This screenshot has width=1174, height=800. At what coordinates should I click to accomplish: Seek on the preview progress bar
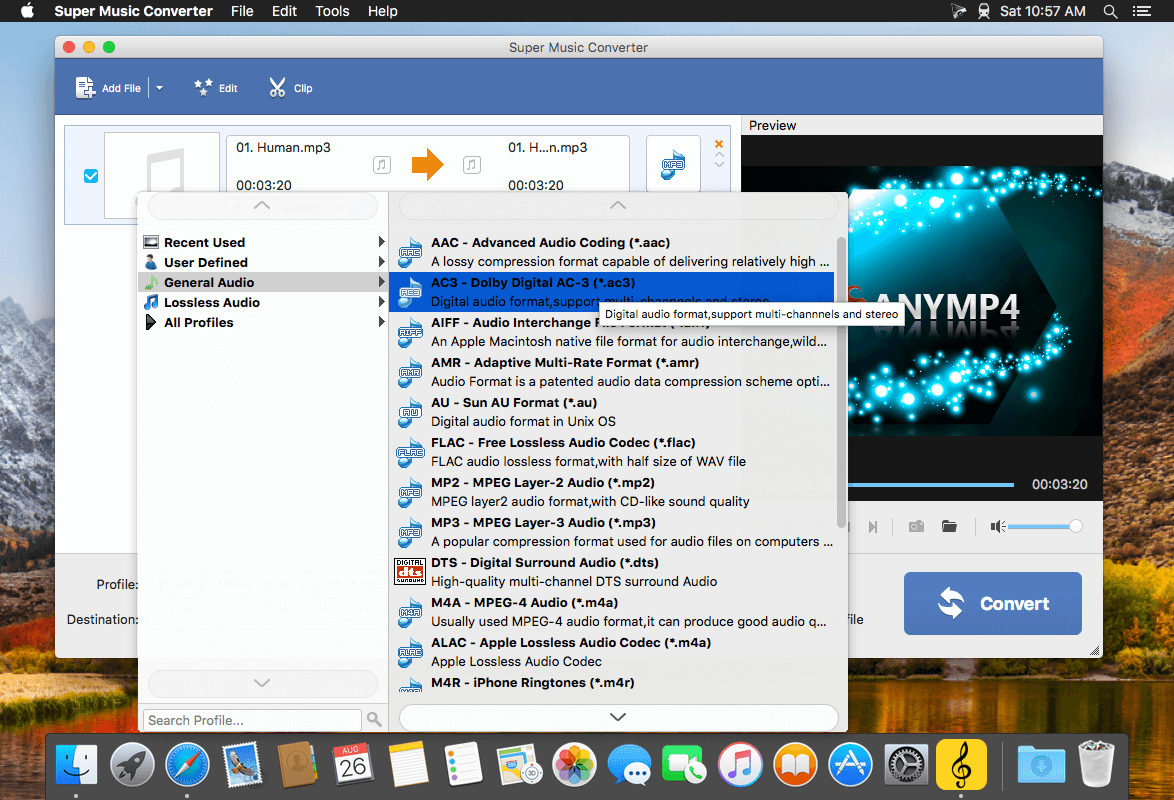coord(931,485)
